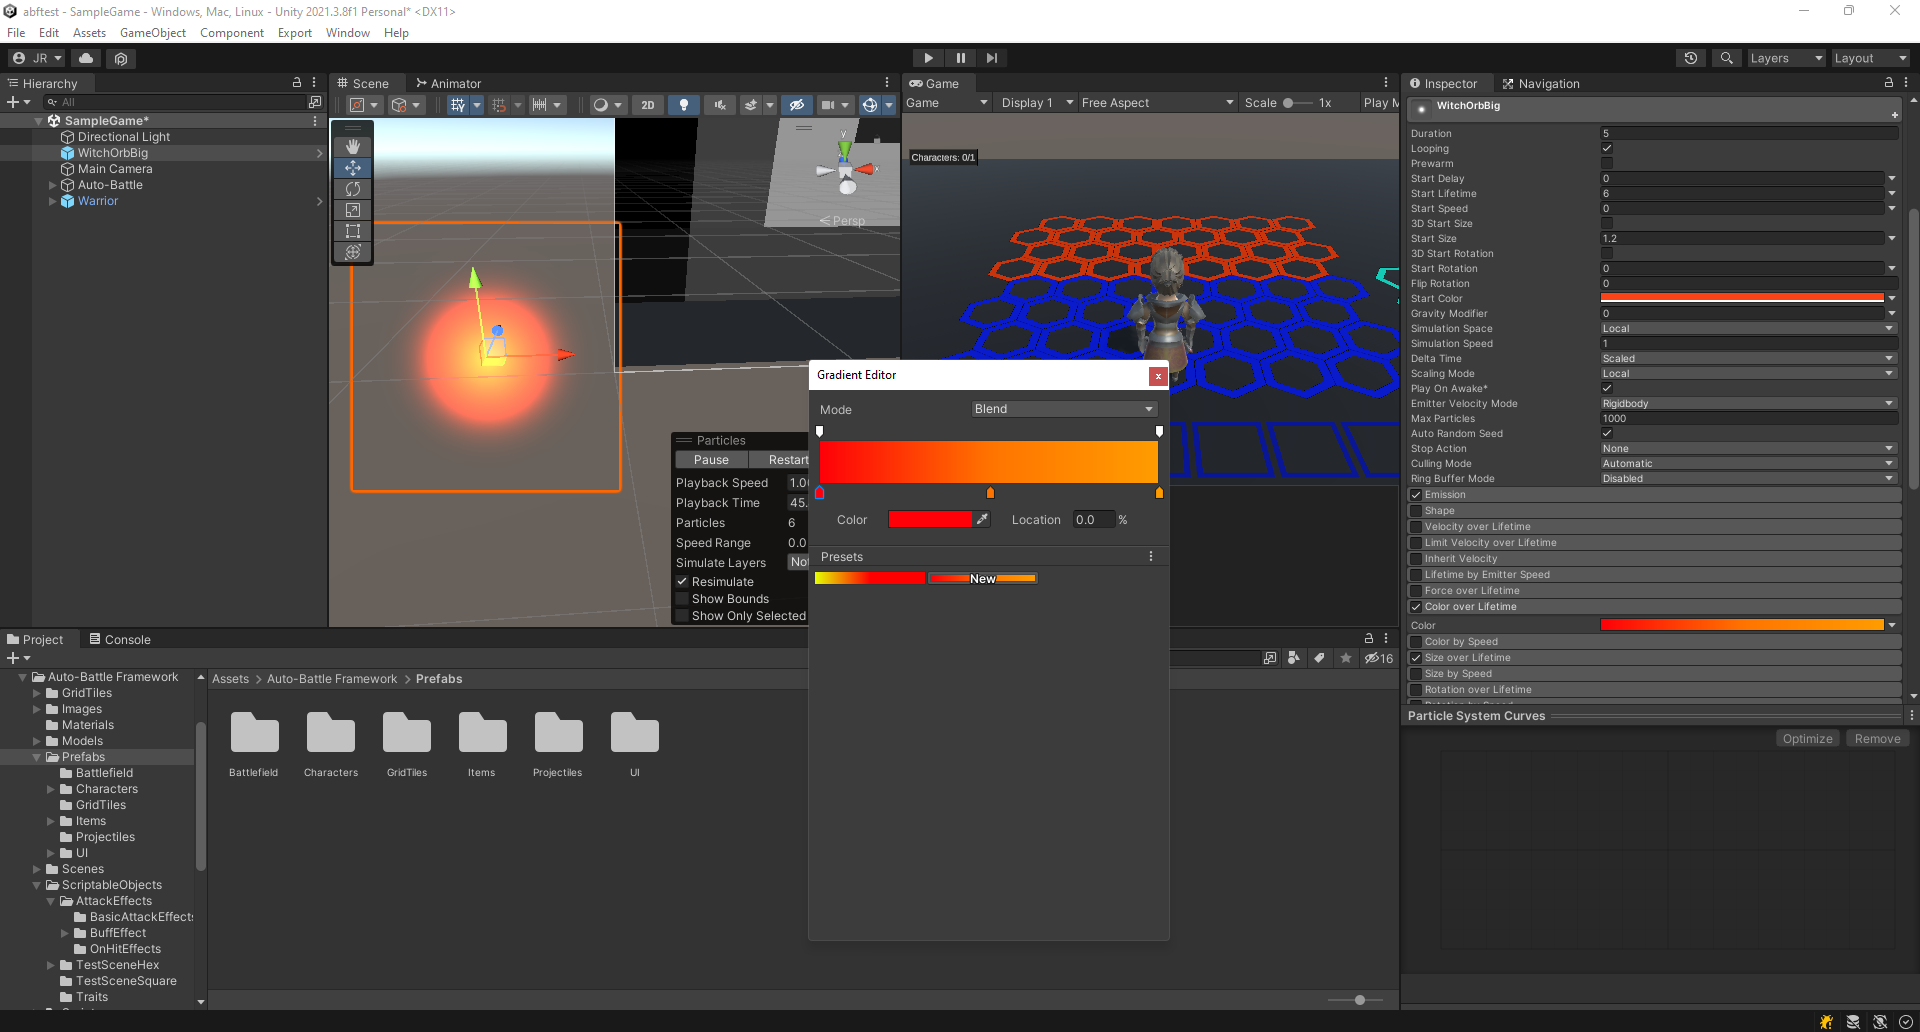
Task: Toggle the Looping checkbox
Action: (x=1607, y=148)
